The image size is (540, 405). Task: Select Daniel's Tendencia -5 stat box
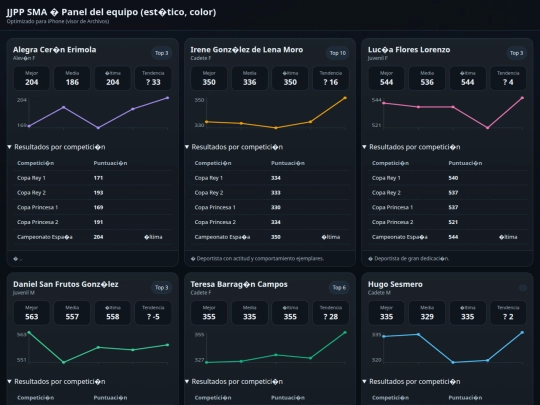coord(153,313)
